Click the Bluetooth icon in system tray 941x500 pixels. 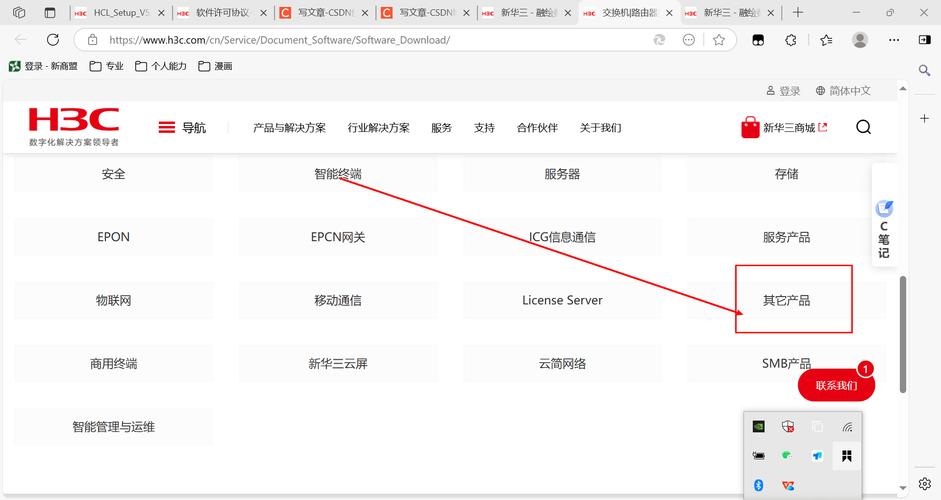point(759,485)
